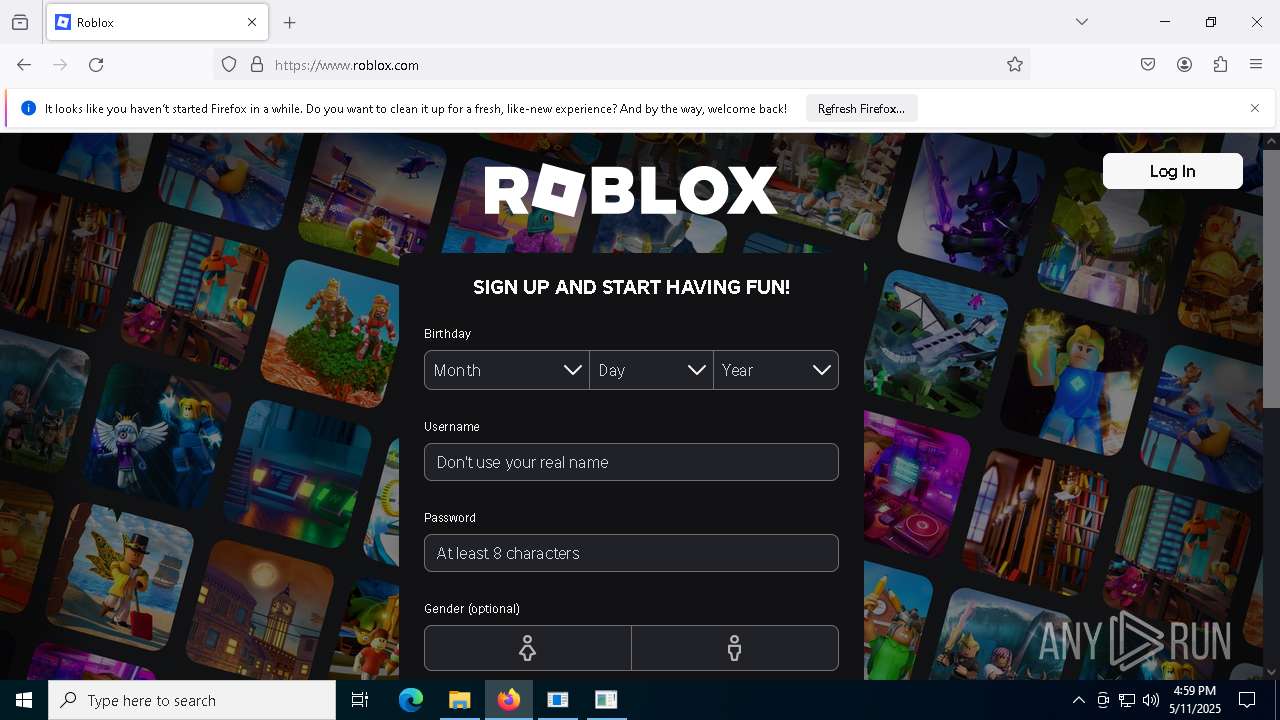Click the Firefox taskbar icon
1280x720 pixels.
point(509,700)
